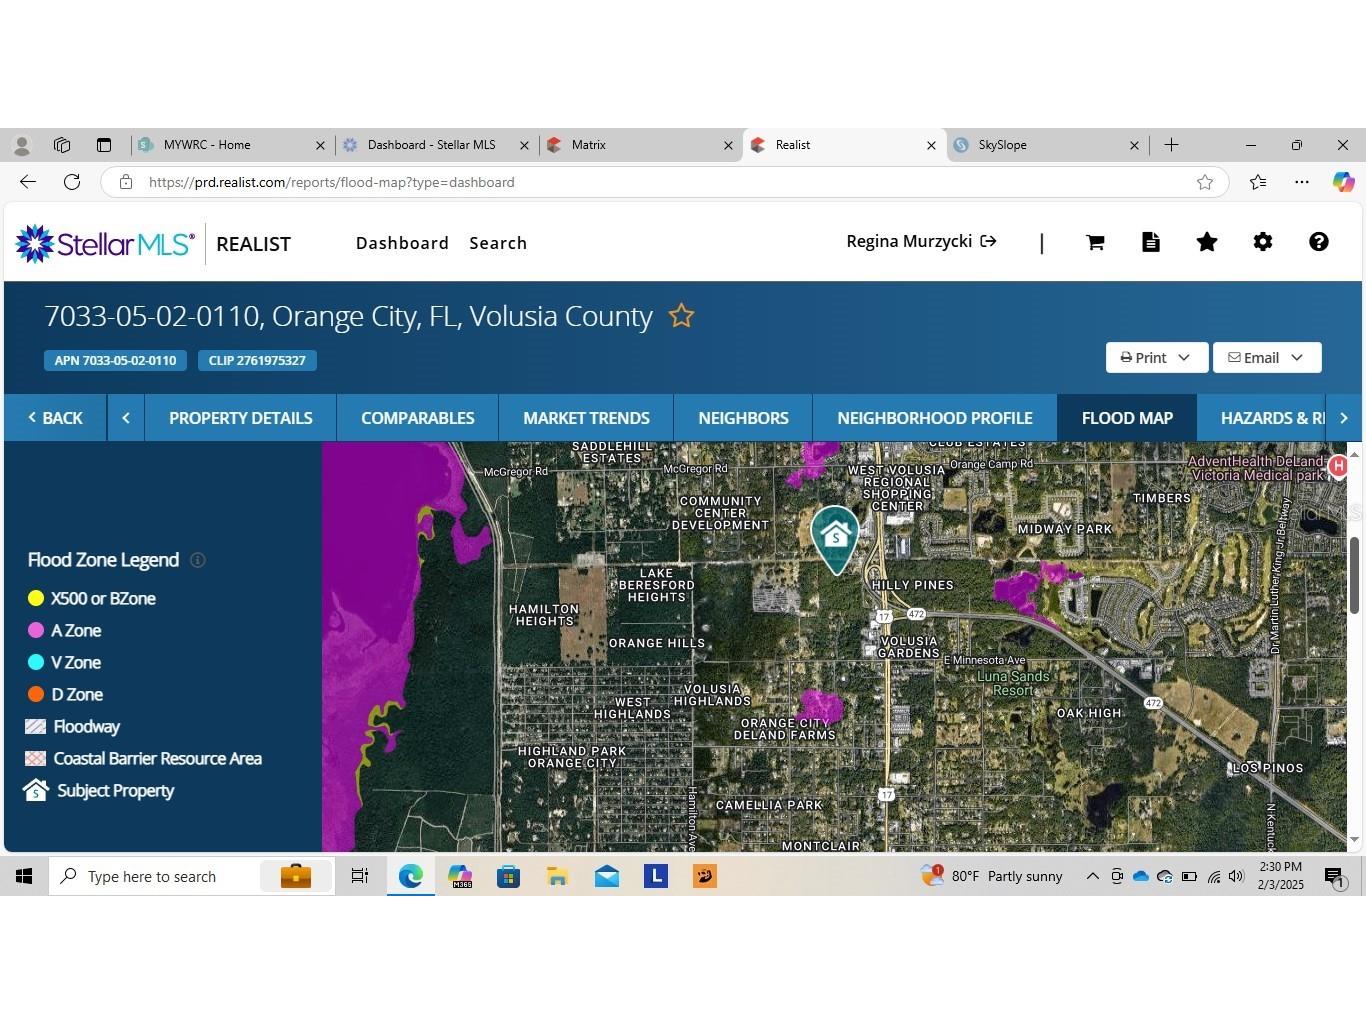Click the subject property map marker
The width and height of the screenshot is (1366, 1024).
(x=835, y=537)
